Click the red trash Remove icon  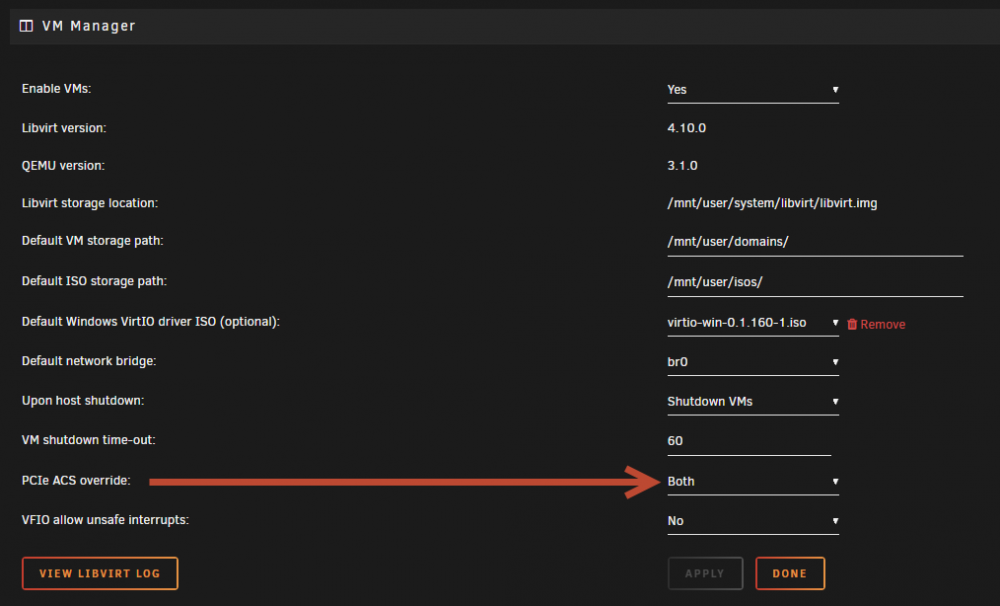852,324
